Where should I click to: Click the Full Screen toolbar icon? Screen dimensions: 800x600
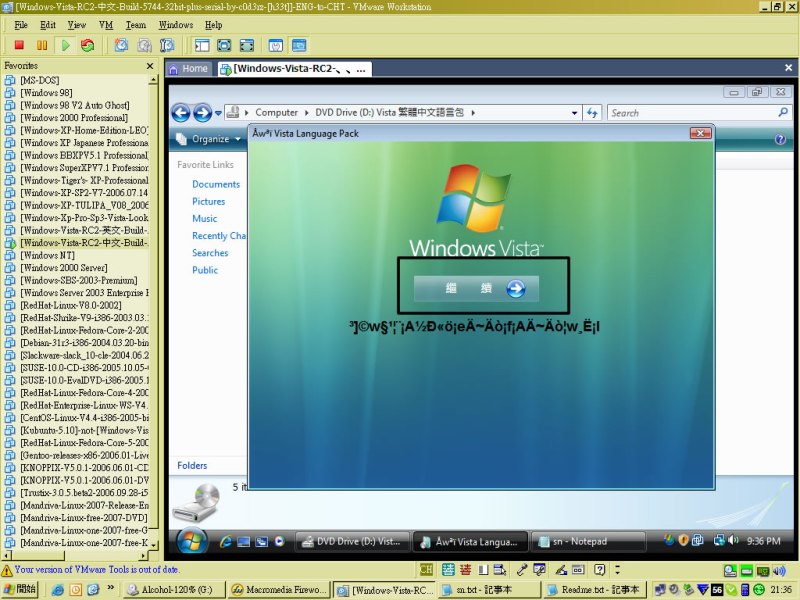pyautogui.click(x=246, y=45)
